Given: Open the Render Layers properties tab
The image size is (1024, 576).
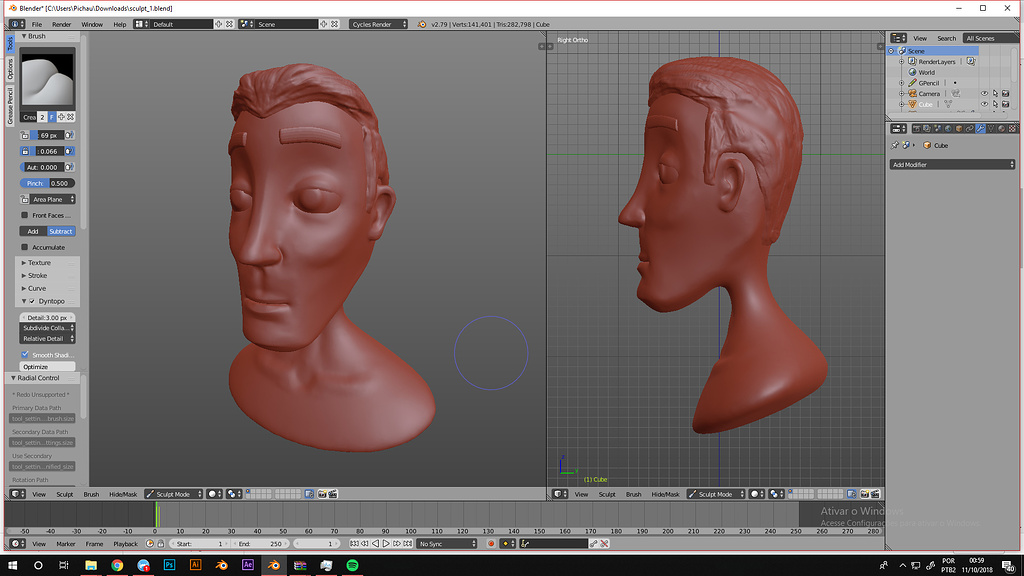Looking at the screenshot, I should coord(927,129).
